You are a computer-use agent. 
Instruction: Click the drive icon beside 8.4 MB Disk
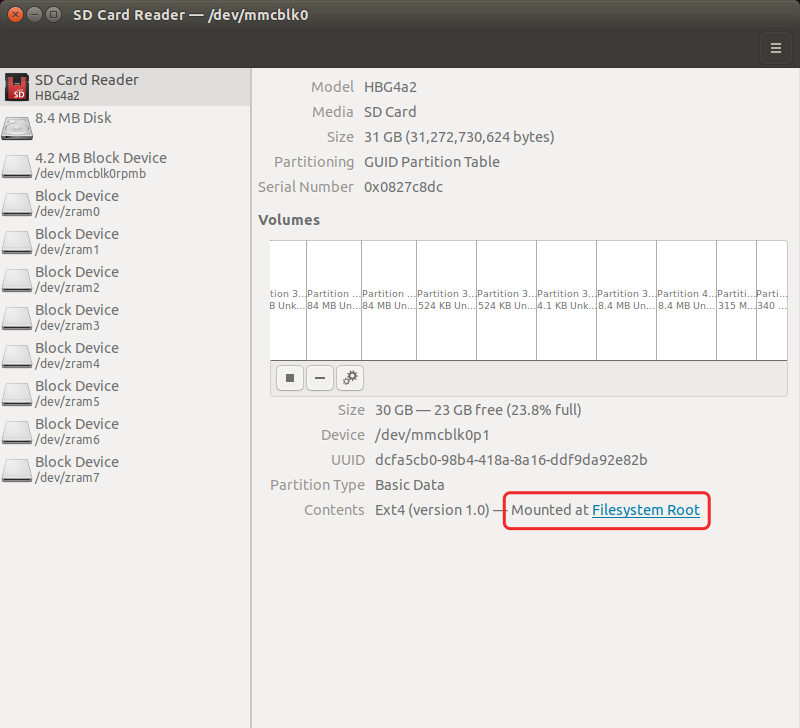pos(17,125)
